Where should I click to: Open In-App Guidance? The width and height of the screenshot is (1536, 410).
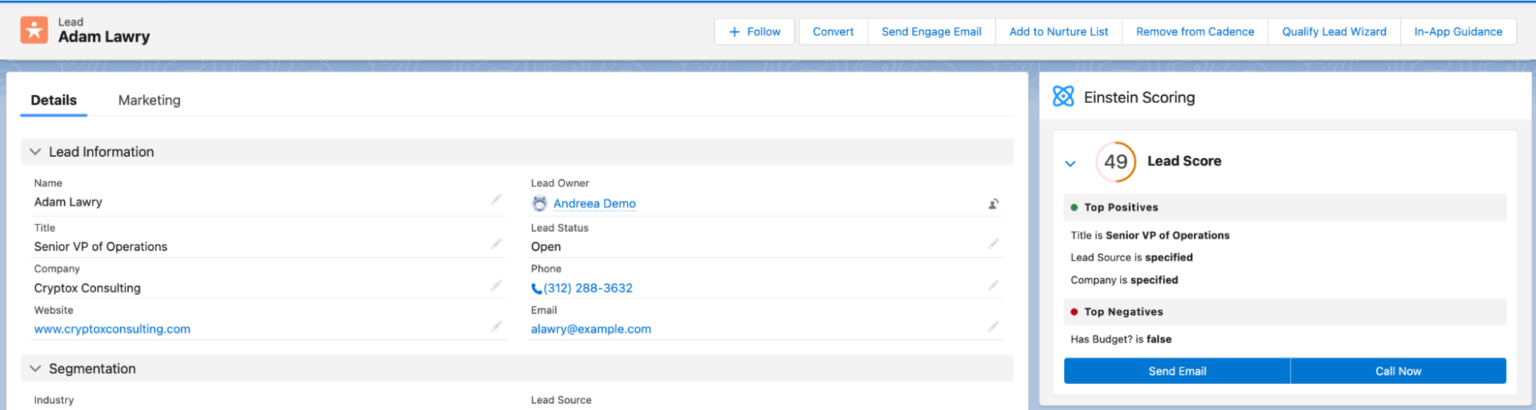click(x=1458, y=31)
